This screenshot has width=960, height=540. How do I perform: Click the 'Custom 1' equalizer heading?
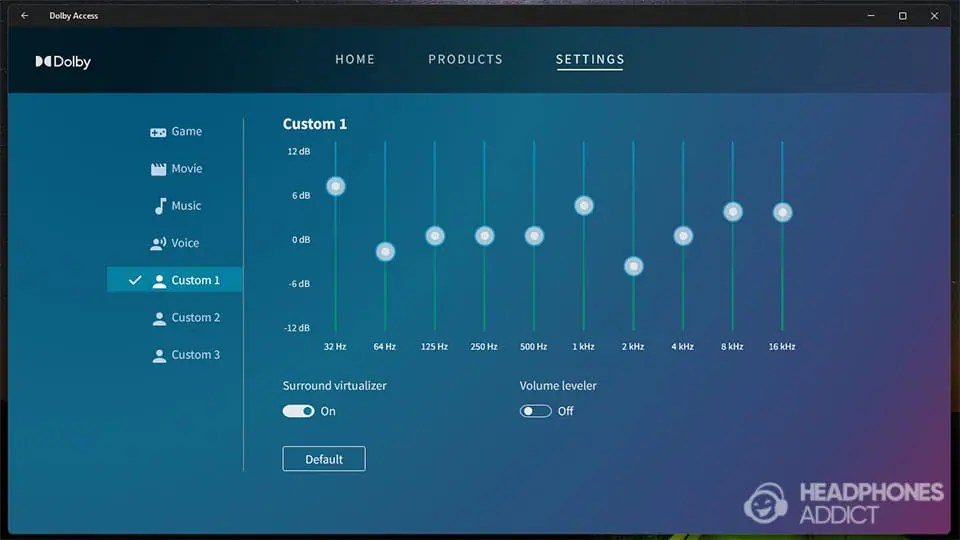point(315,124)
